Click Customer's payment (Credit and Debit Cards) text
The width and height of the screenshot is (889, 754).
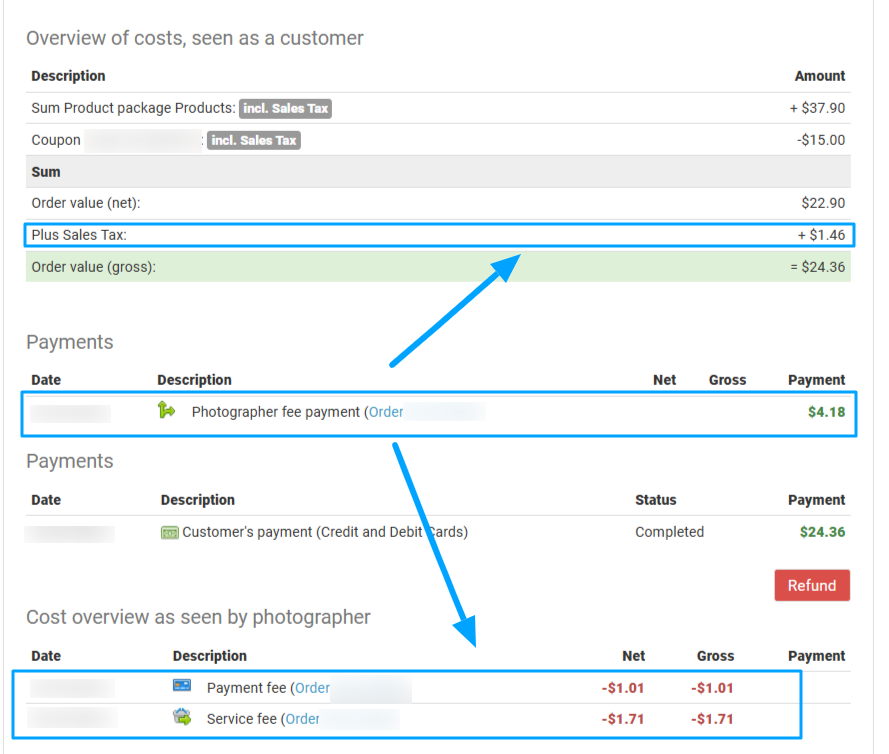click(x=325, y=532)
